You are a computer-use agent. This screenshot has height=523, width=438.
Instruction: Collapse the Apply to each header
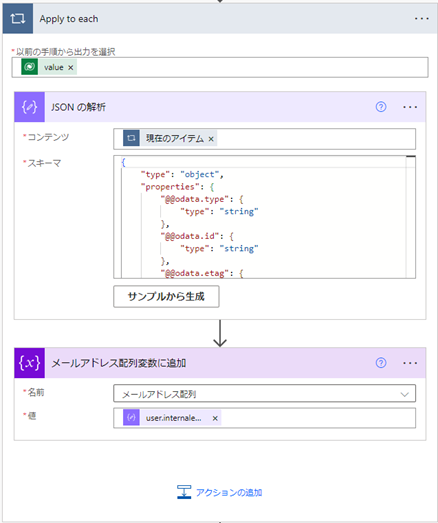[220, 19]
